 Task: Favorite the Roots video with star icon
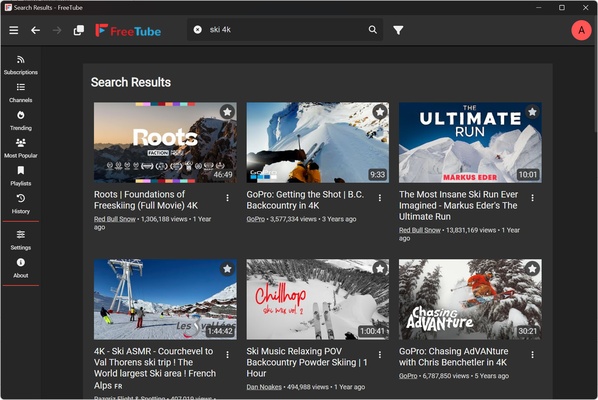click(x=227, y=112)
